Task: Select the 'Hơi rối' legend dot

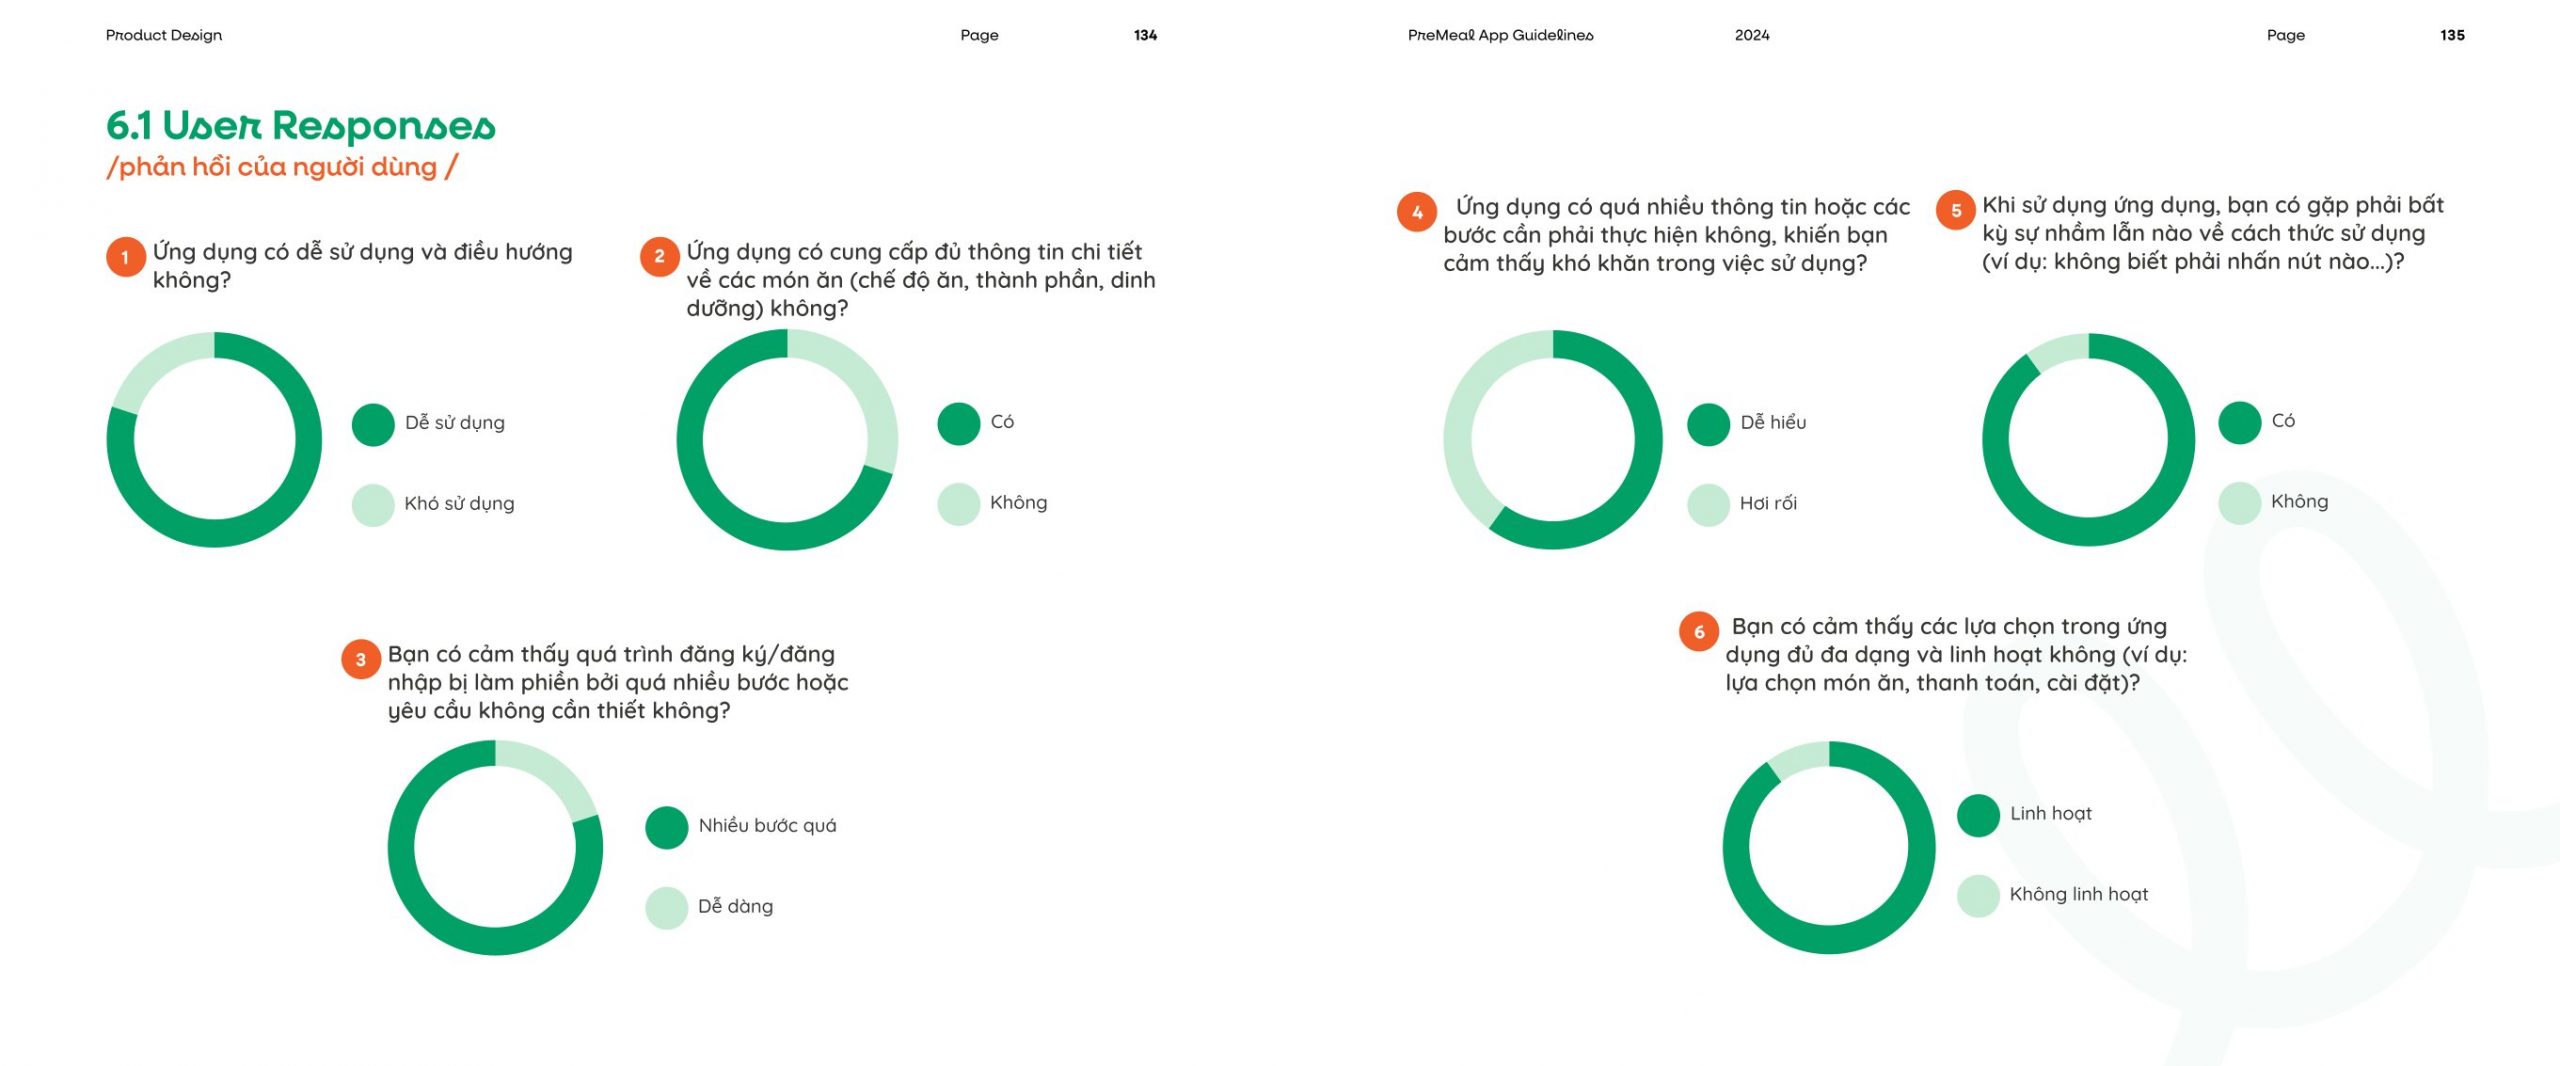Action: point(1708,505)
